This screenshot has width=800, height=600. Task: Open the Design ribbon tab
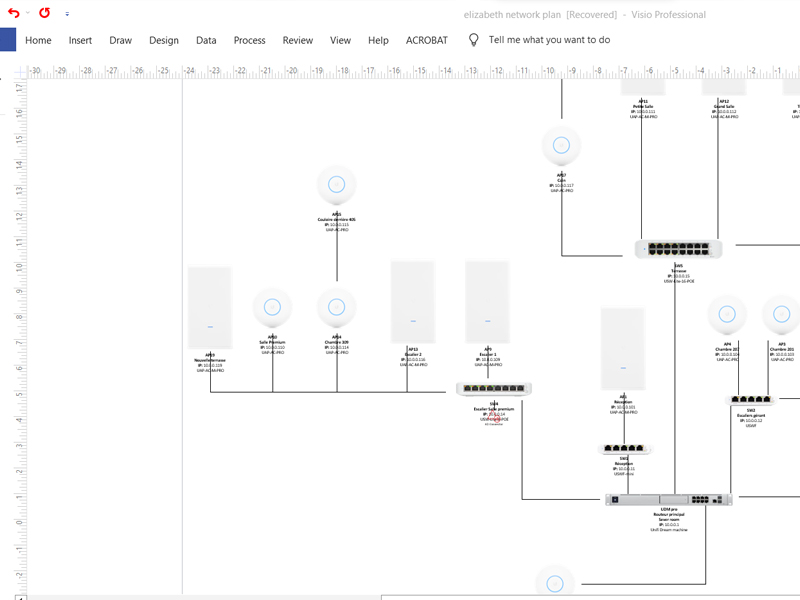pos(164,40)
